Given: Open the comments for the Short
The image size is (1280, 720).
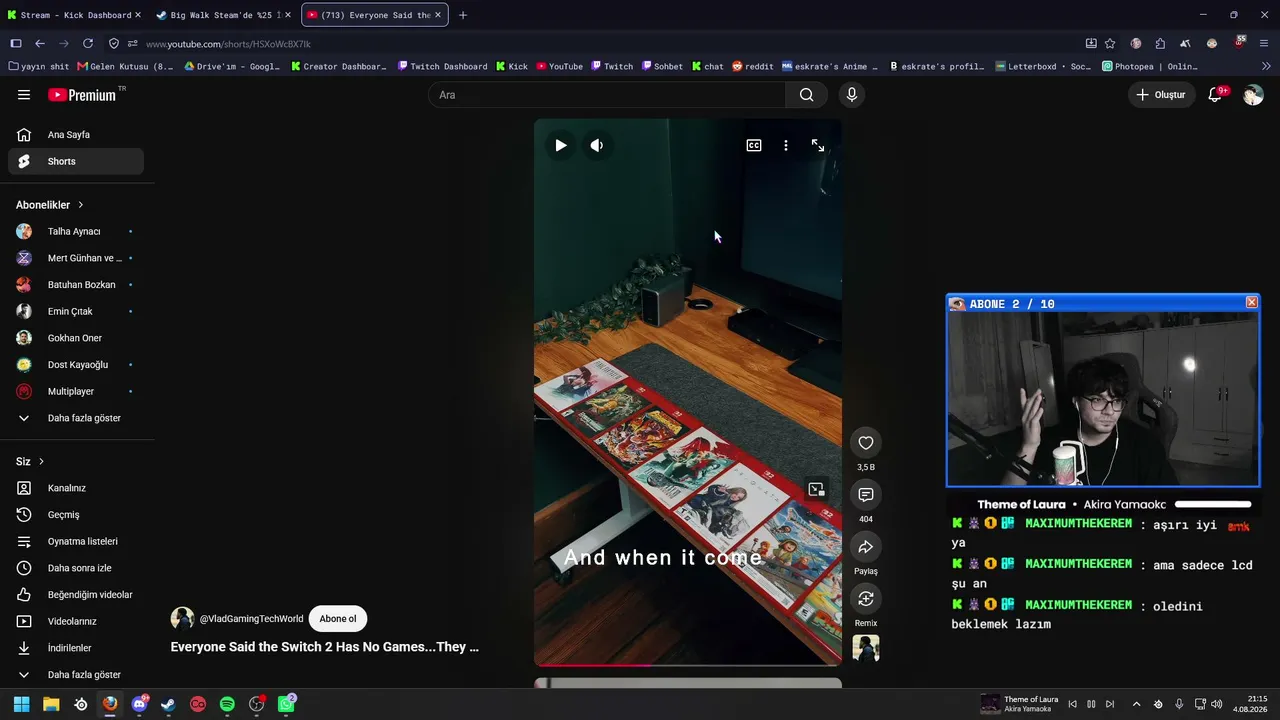Looking at the screenshot, I should pos(866,495).
